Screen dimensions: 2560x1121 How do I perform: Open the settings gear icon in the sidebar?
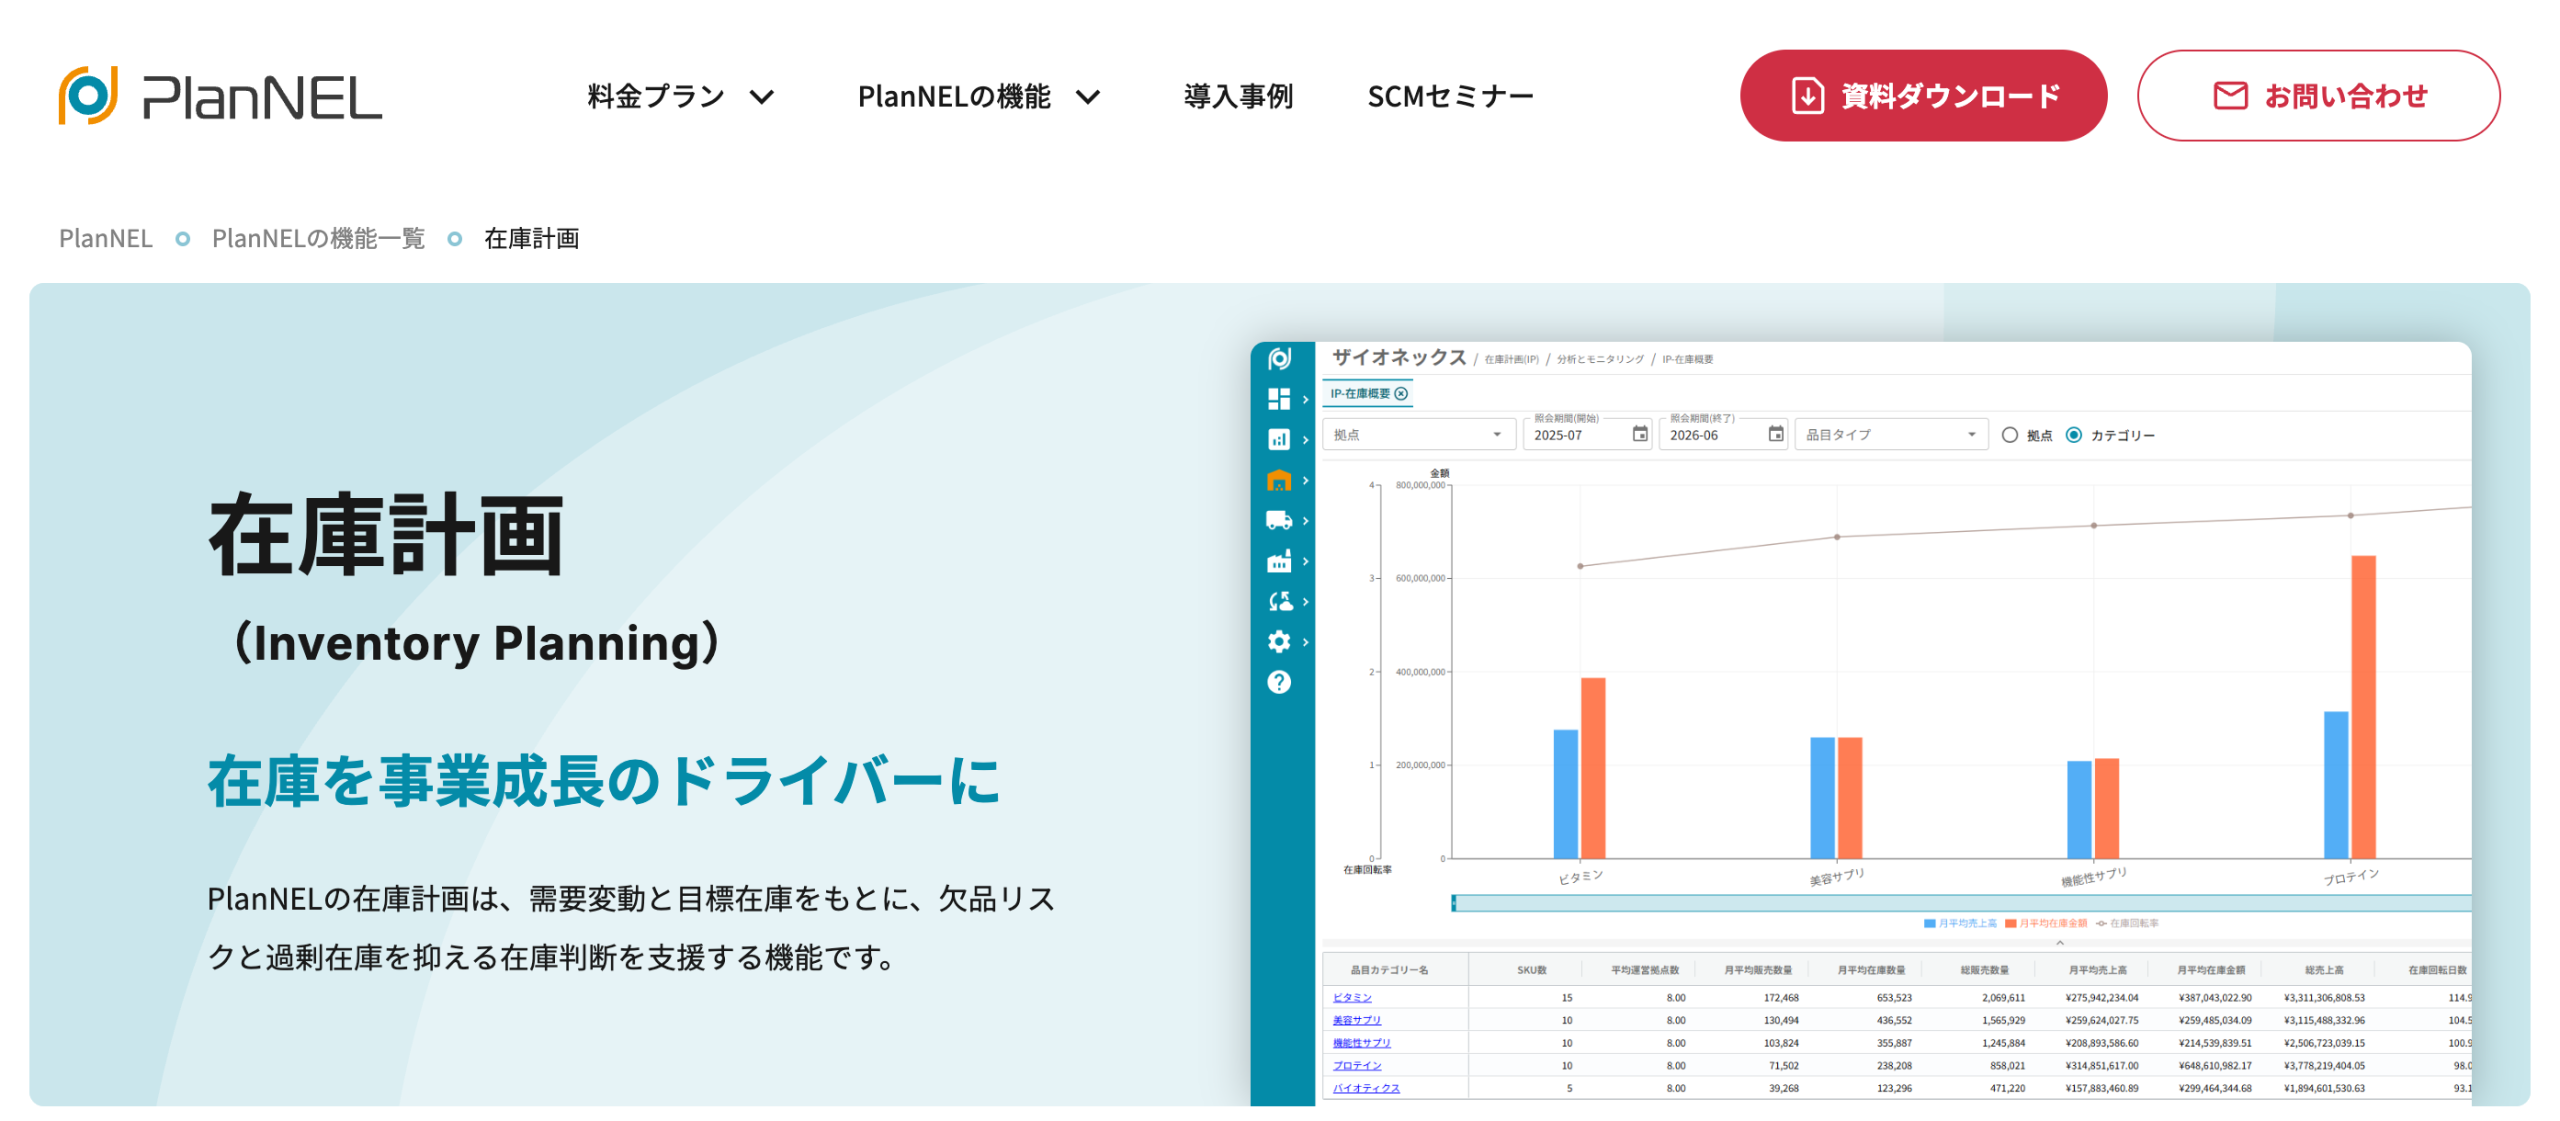1279,641
